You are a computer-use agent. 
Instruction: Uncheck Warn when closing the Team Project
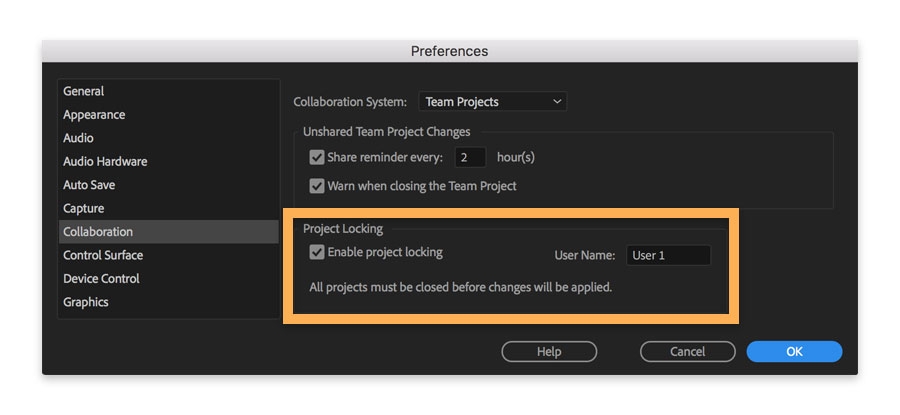click(317, 185)
